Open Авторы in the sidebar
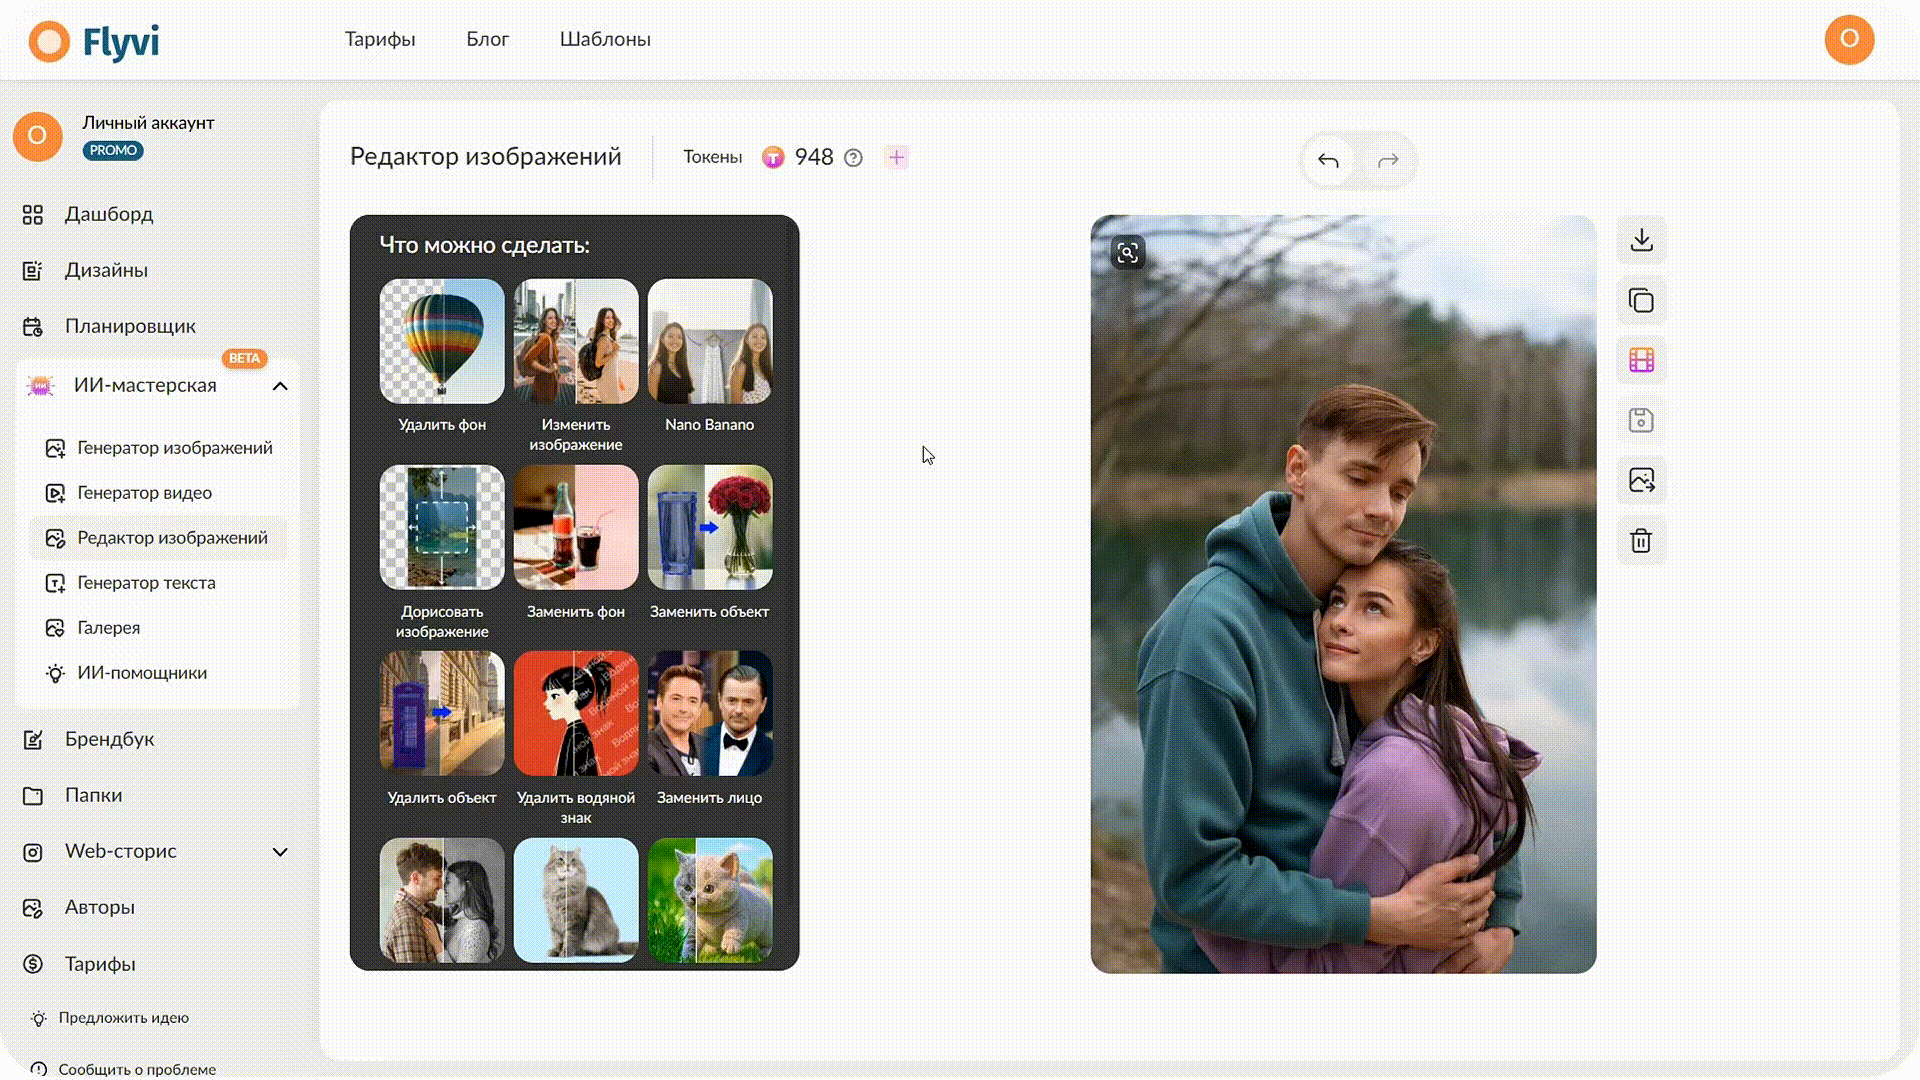Viewport: 1920px width, 1080px height. (79, 907)
